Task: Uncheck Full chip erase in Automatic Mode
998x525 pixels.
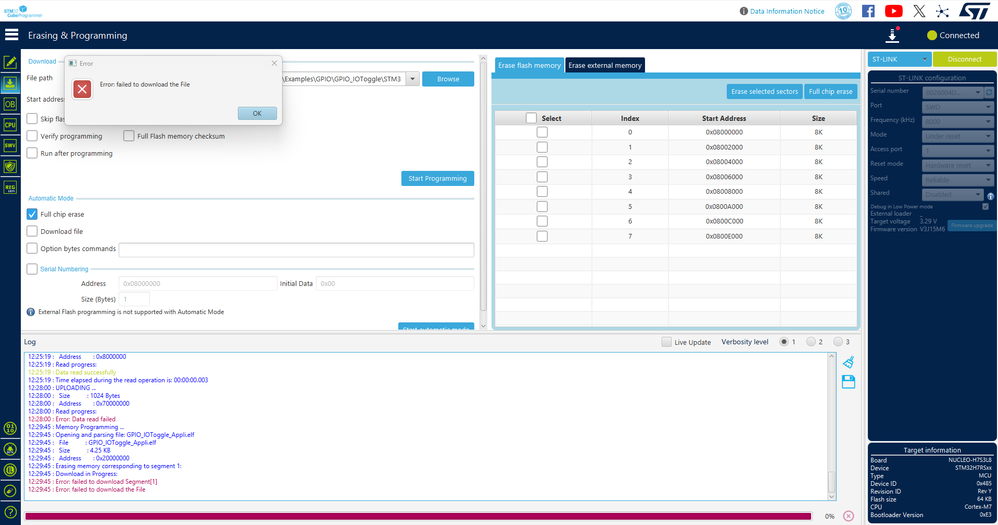Action: (x=32, y=214)
